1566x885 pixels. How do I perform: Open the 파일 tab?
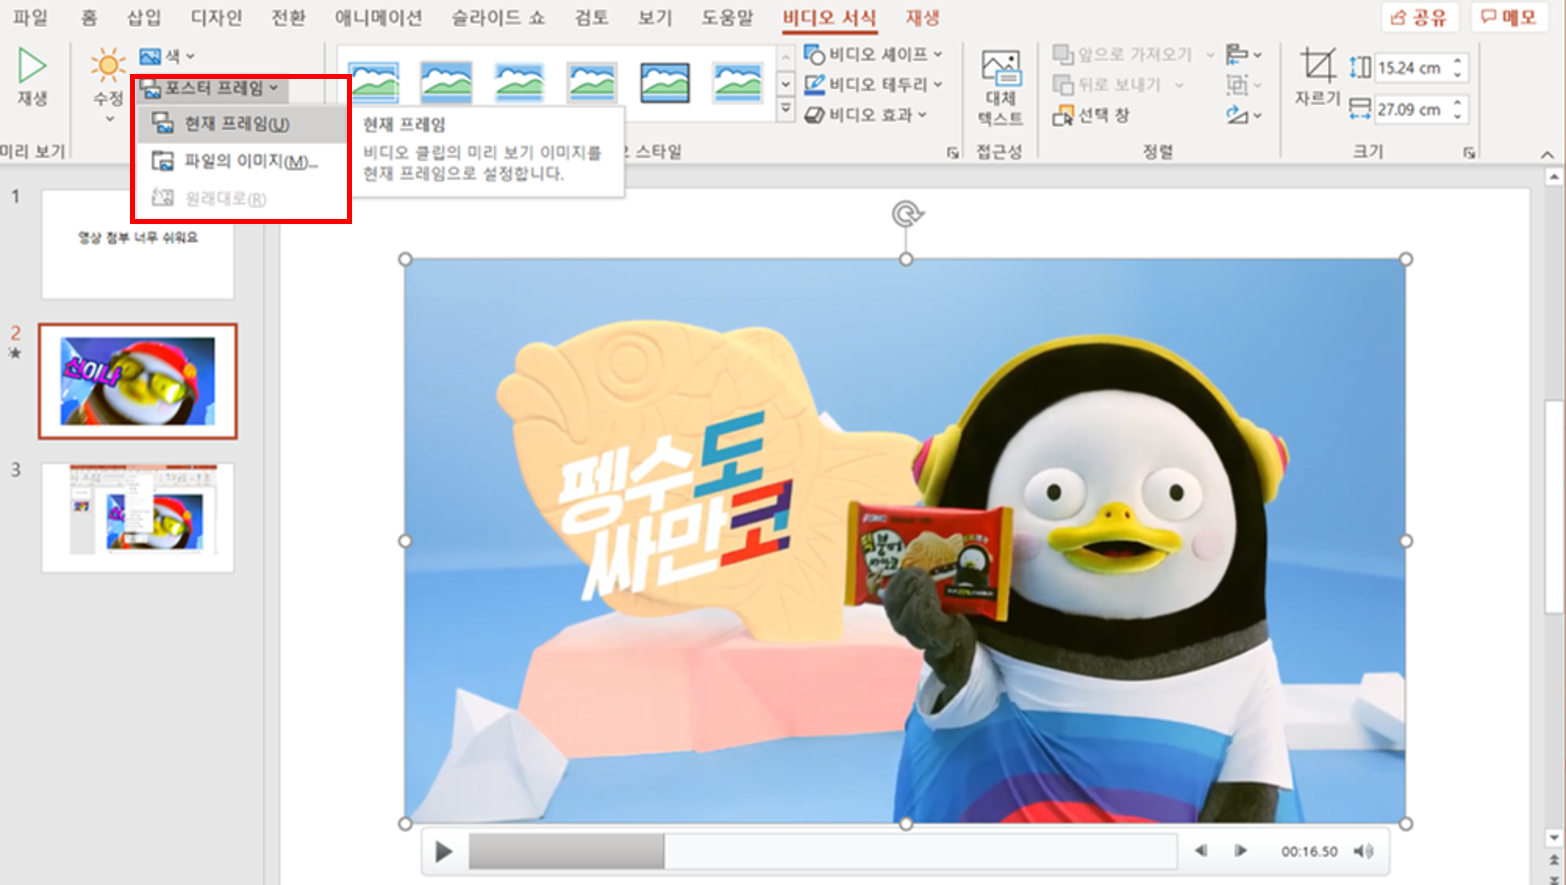(31, 17)
